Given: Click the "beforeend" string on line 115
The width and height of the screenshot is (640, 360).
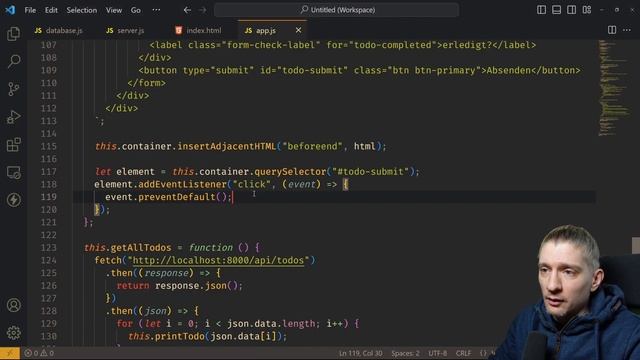Looking at the screenshot, I should (x=312, y=146).
